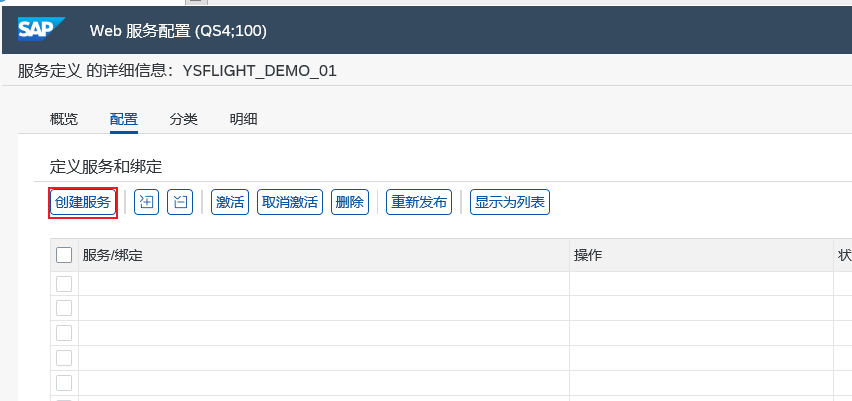Click the collapse all nodes icon
Screen dimensions: 852x401
180,202
